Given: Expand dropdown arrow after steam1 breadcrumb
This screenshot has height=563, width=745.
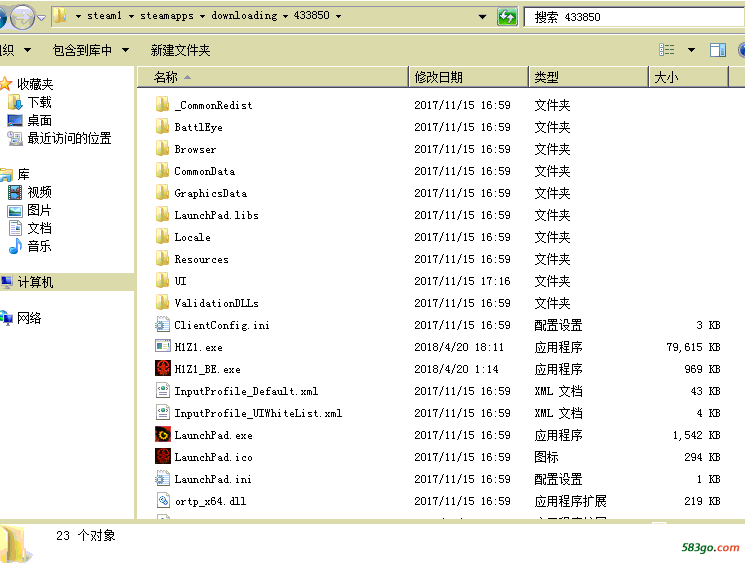Looking at the screenshot, I should pos(131,16).
